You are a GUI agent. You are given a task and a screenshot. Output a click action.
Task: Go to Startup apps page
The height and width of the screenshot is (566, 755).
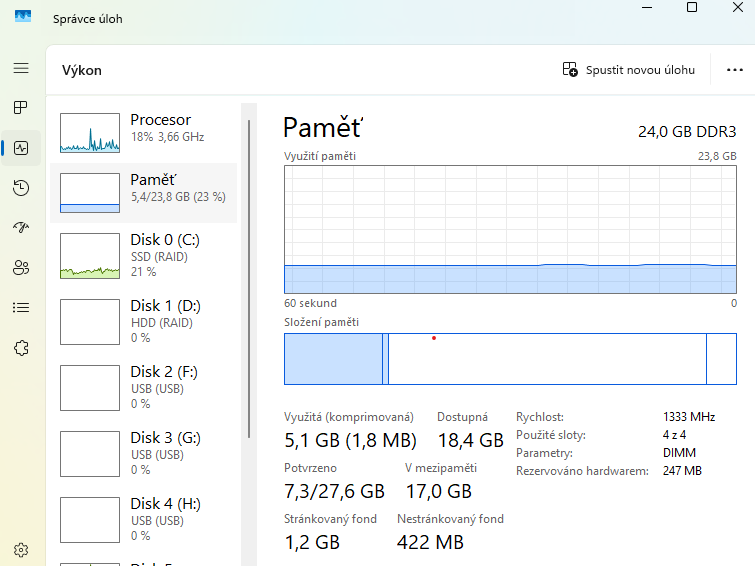[21, 228]
